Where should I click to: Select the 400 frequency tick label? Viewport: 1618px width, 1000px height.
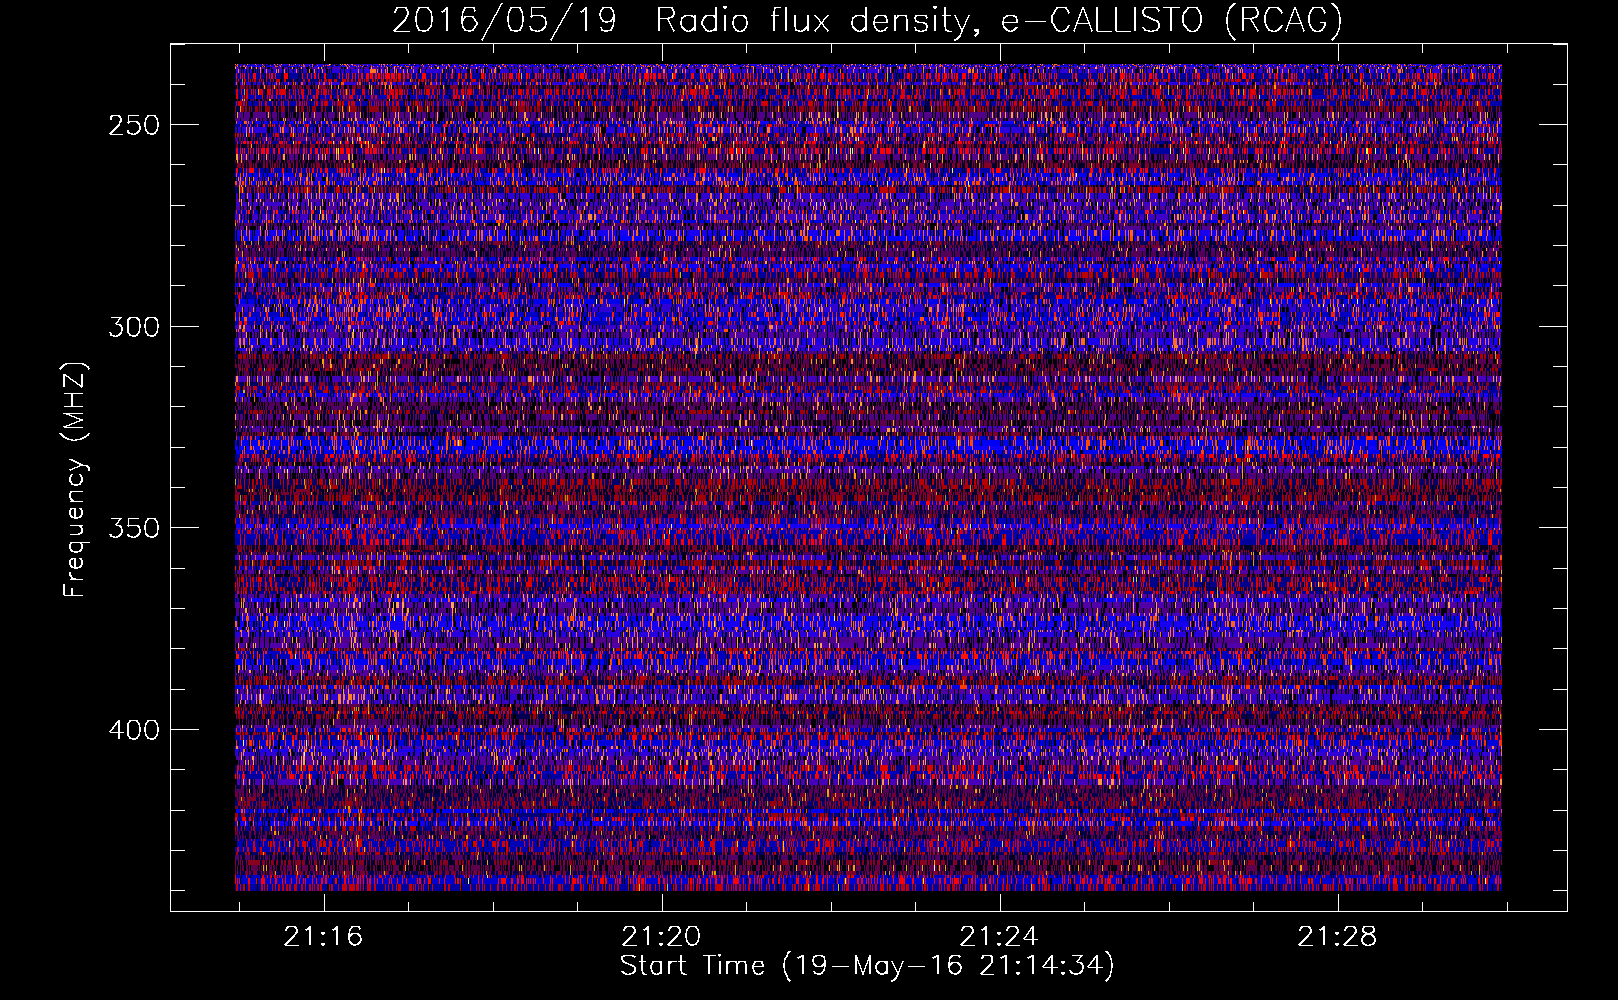(134, 731)
